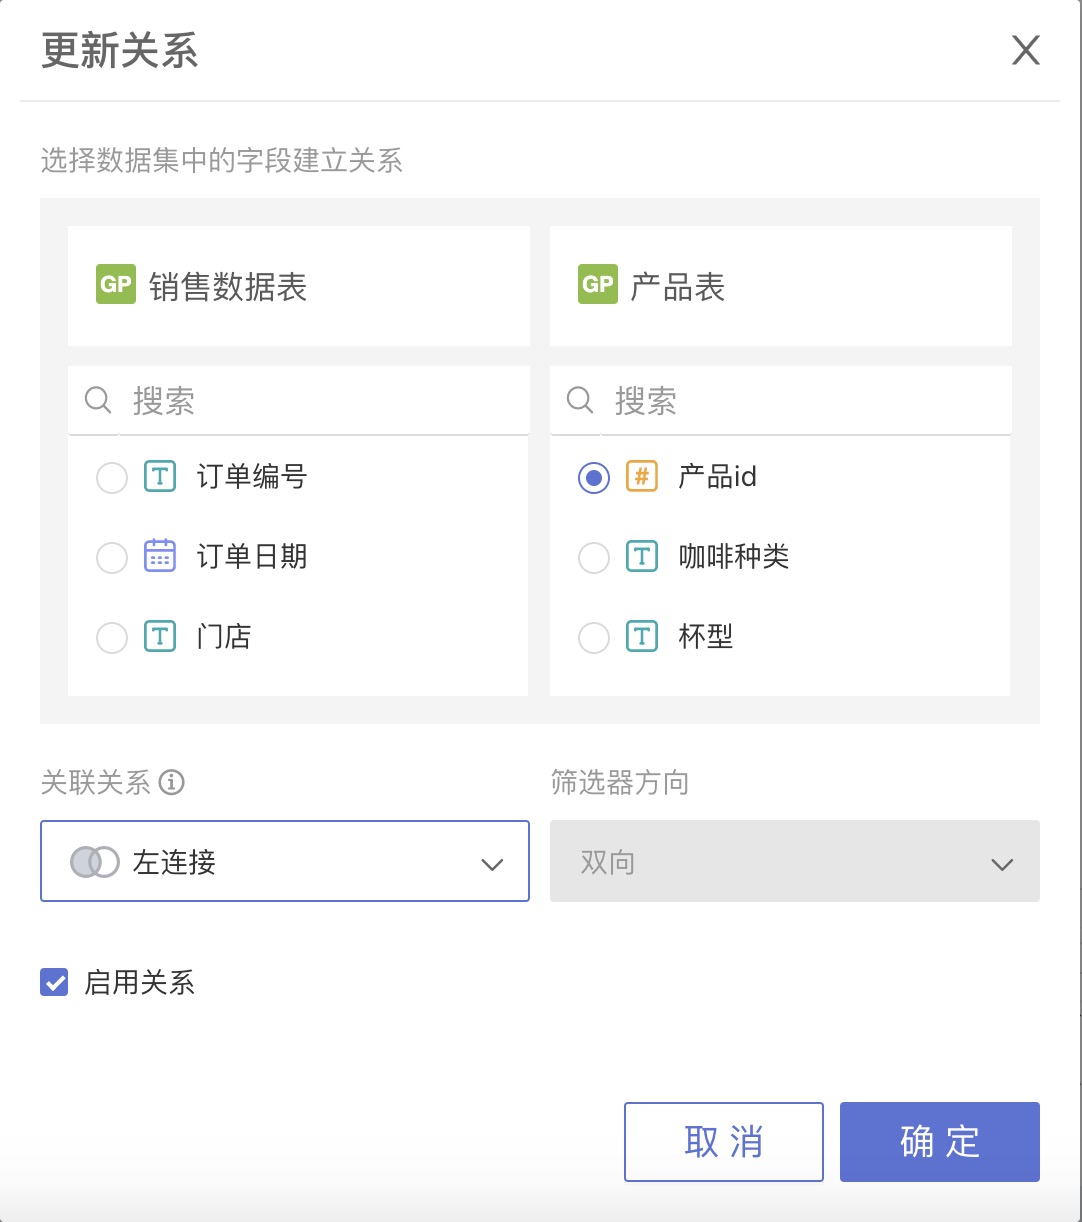Click the calendar icon next to 订单日期
Image resolution: width=1082 pixels, height=1222 pixels.
click(160, 556)
